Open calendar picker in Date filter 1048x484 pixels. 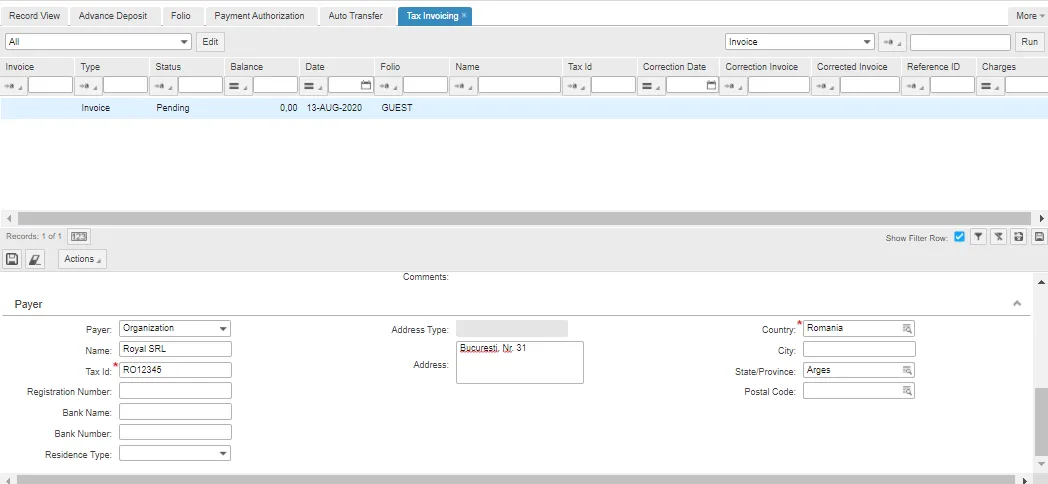tap(366, 85)
